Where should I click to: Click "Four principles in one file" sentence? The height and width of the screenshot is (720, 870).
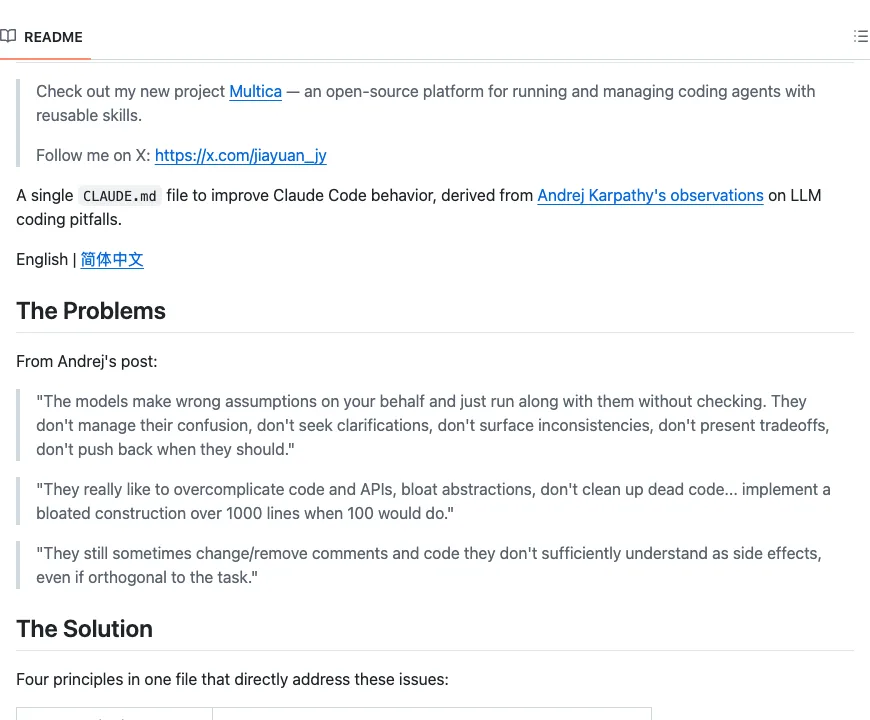point(232,680)
